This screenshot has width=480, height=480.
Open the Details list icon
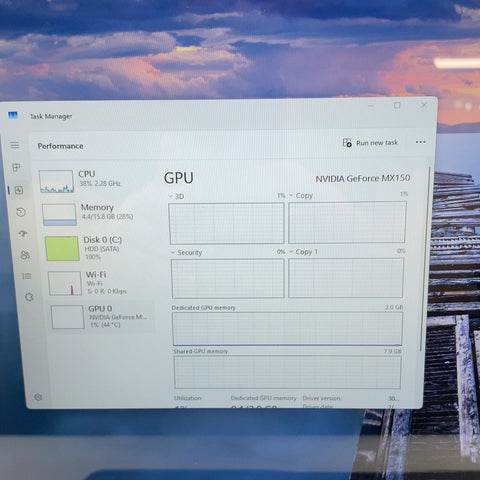click(27, 276)
